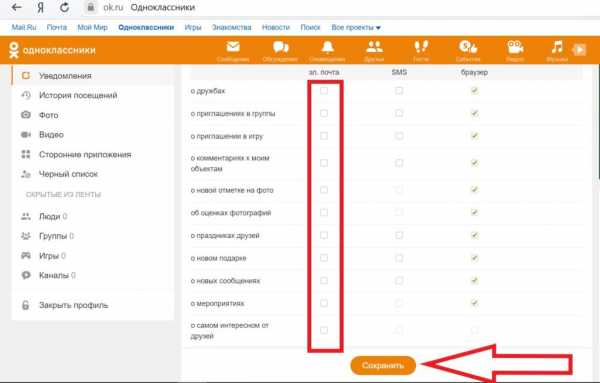This screenshot has width=600, height=383.
Task: Click the История посещений clock icon
Action: 26,95
